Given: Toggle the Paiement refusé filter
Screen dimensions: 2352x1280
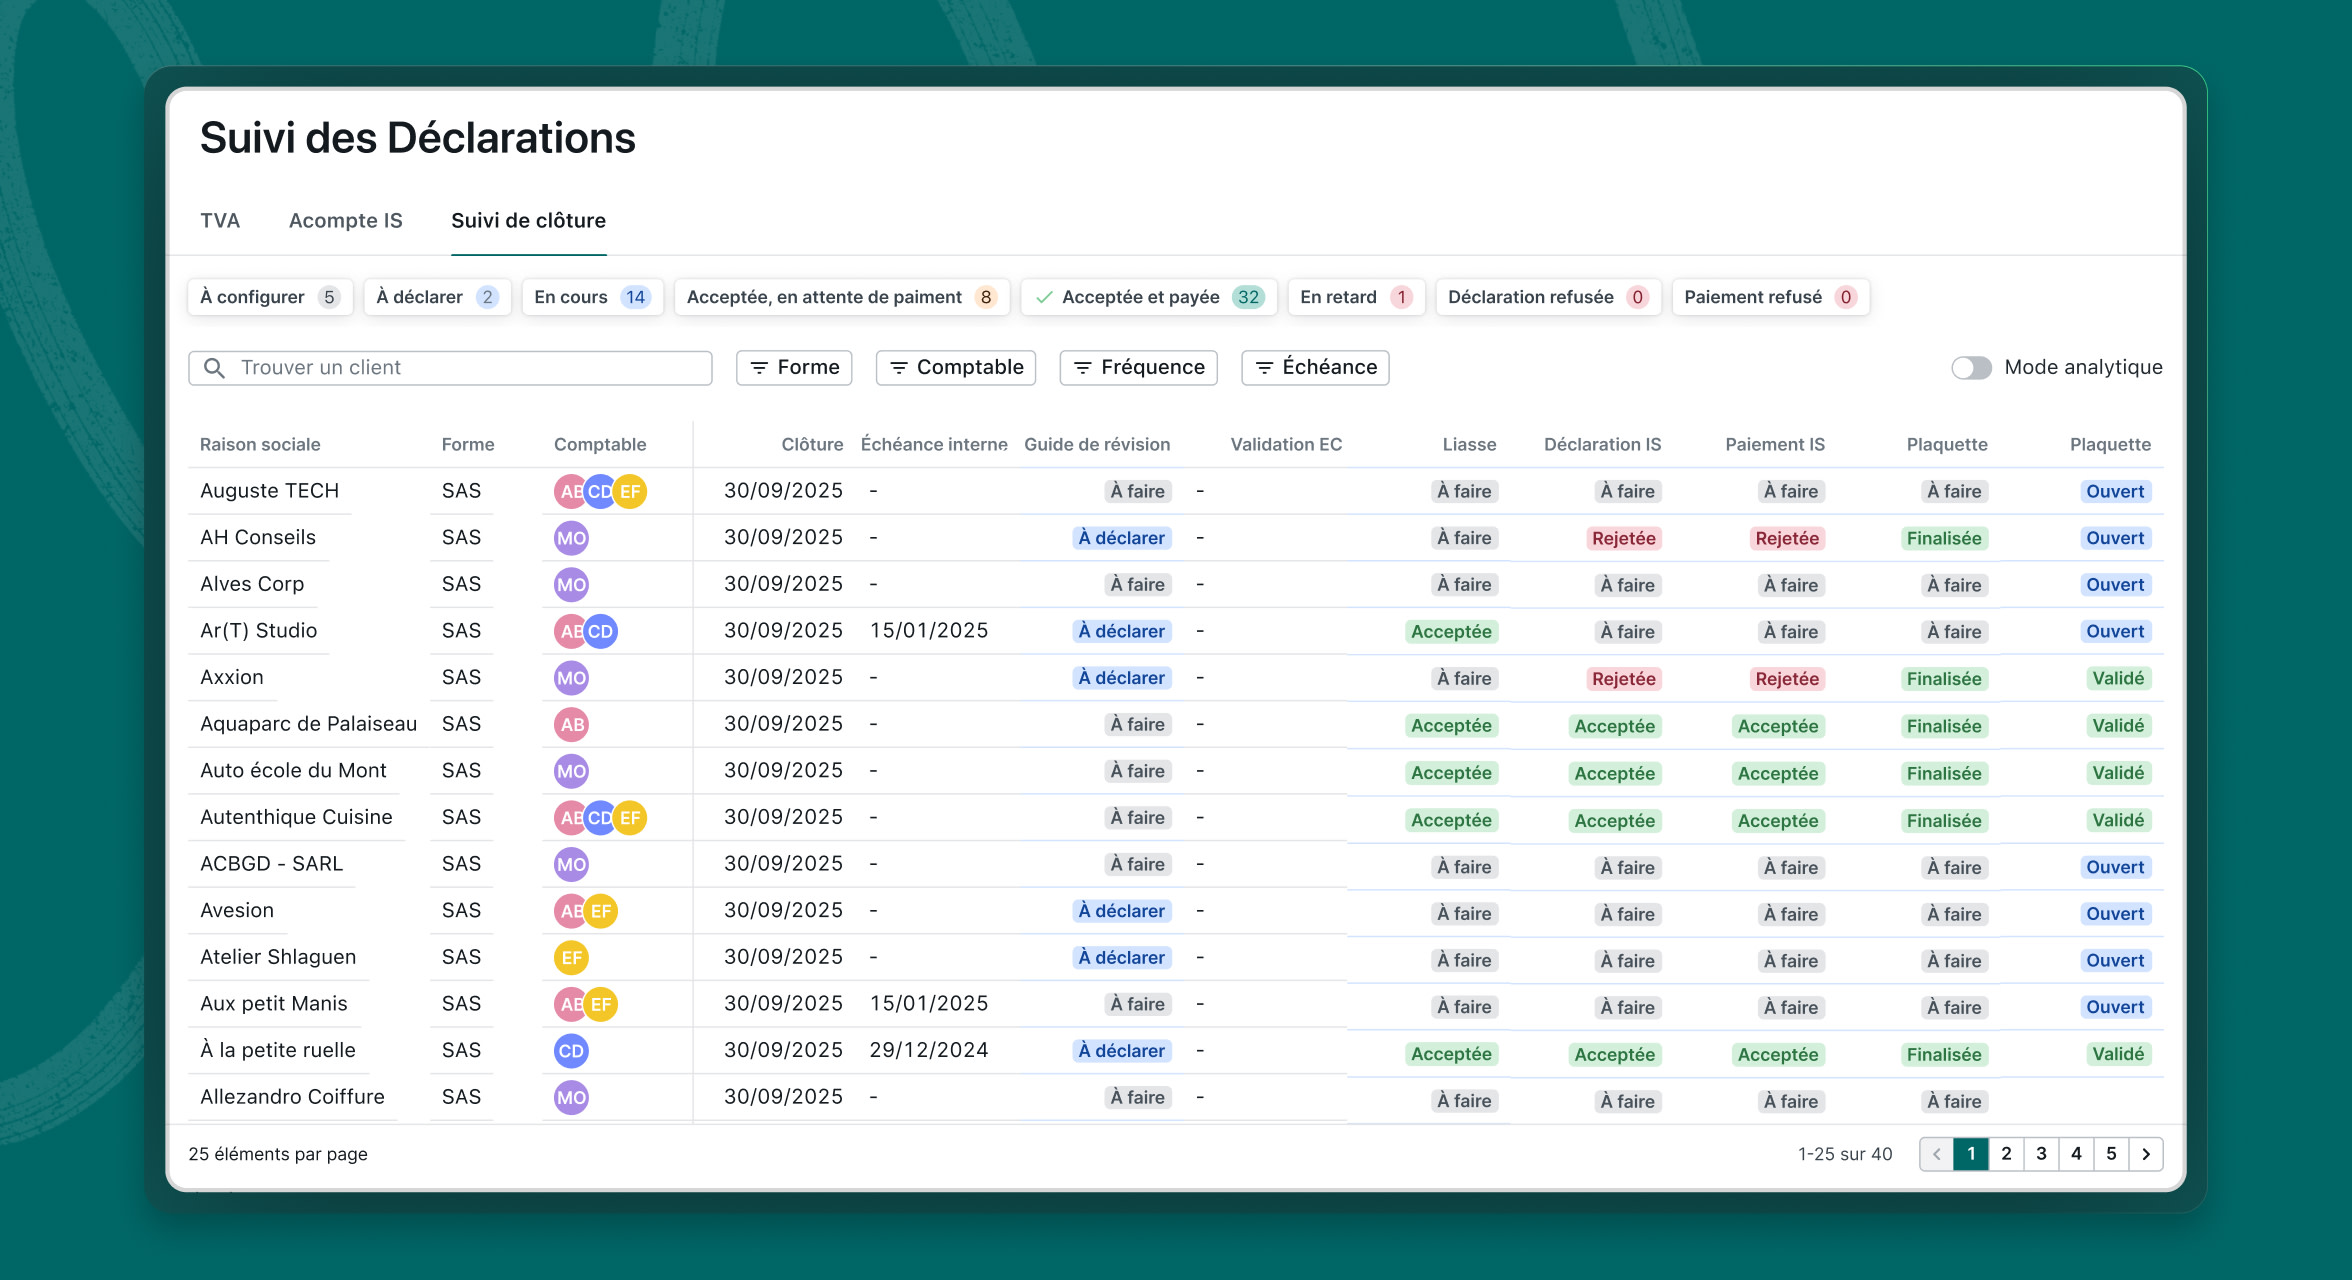Looking at the screenshot, I should point(1770,297).
